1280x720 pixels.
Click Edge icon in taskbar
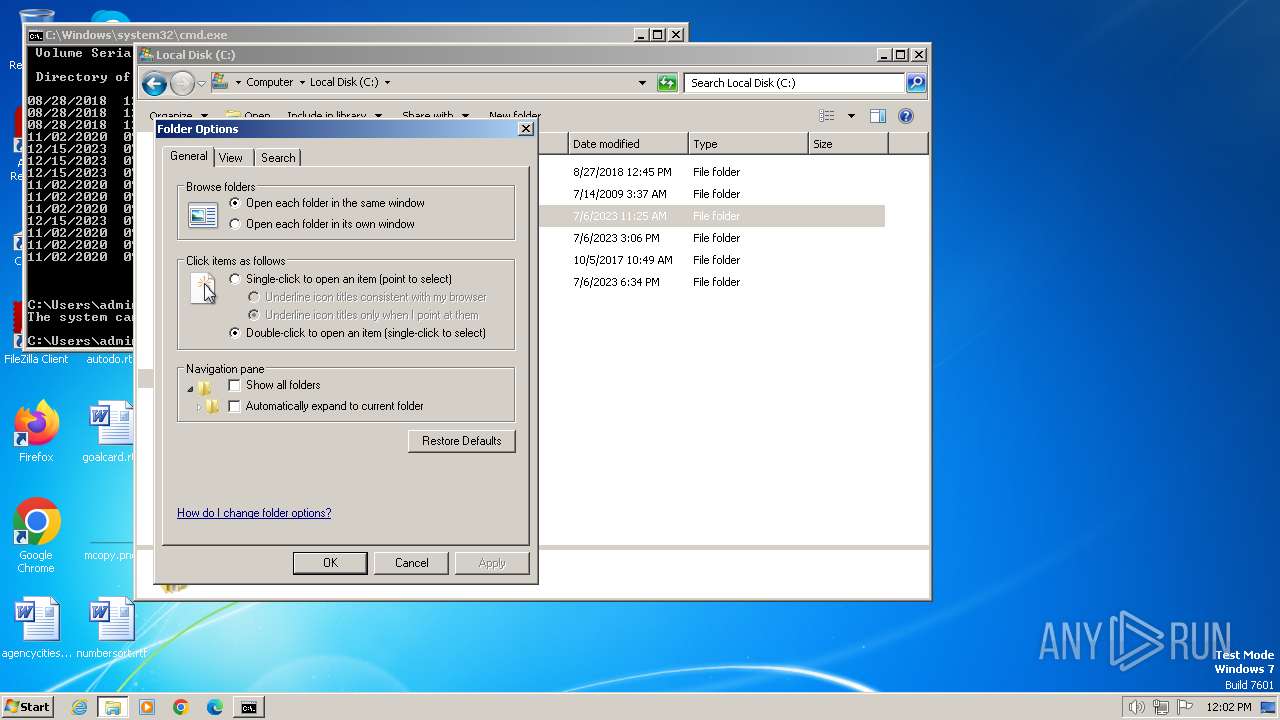[215, 707]
